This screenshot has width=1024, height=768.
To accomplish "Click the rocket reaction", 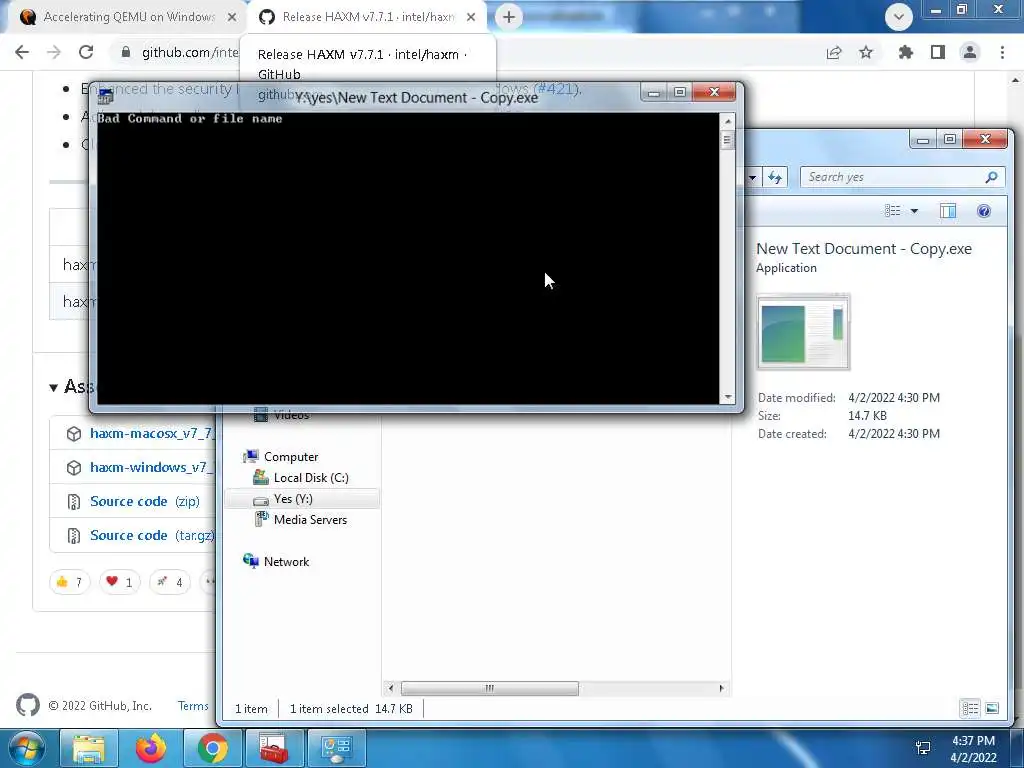I will click(x=170, y=582).
